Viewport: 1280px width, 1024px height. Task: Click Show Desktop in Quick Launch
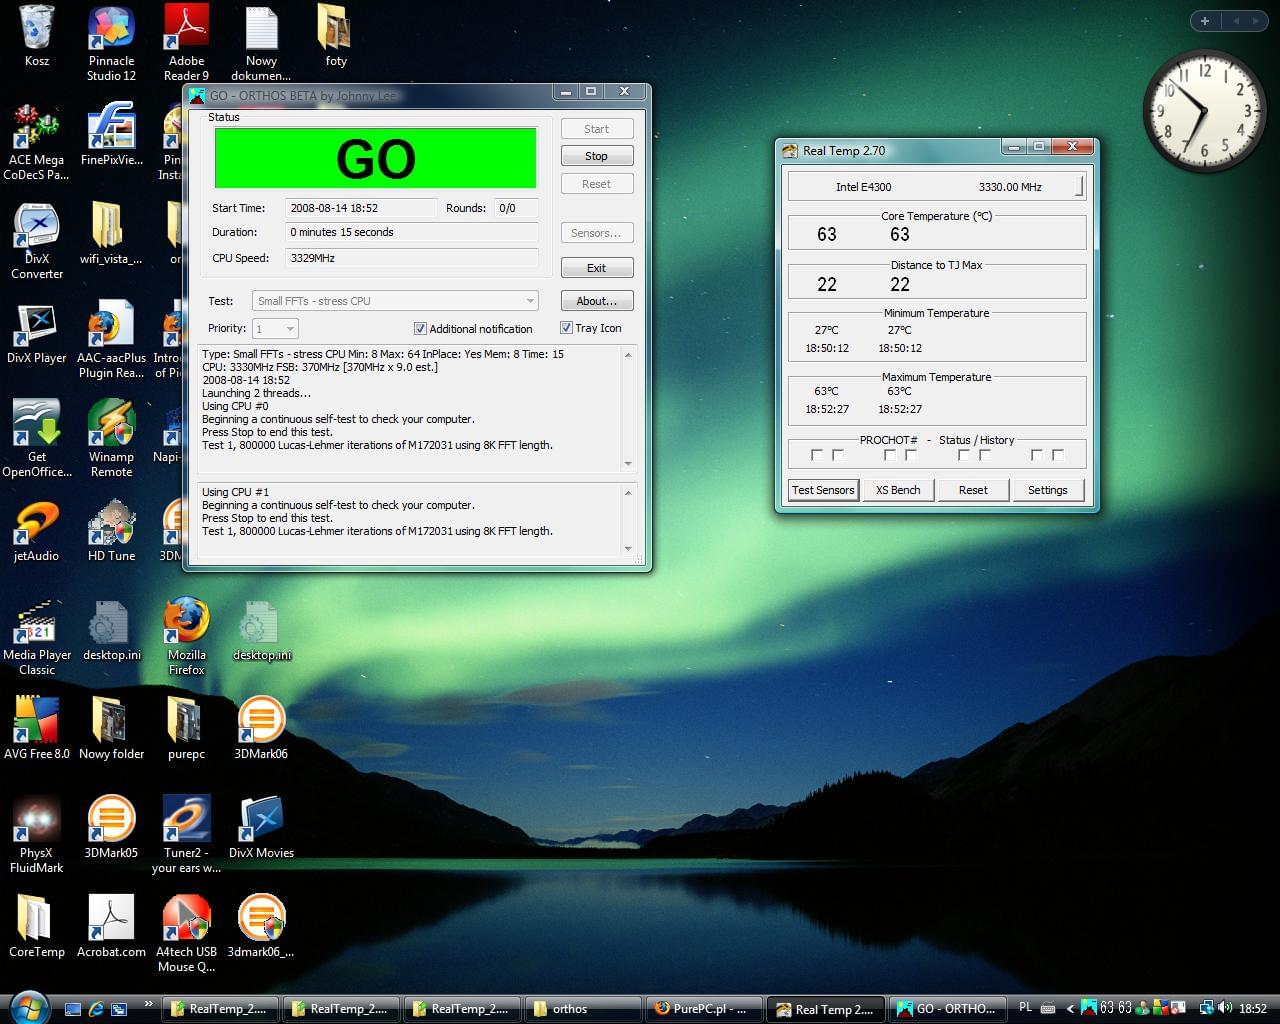click(x=73, y=1009)
